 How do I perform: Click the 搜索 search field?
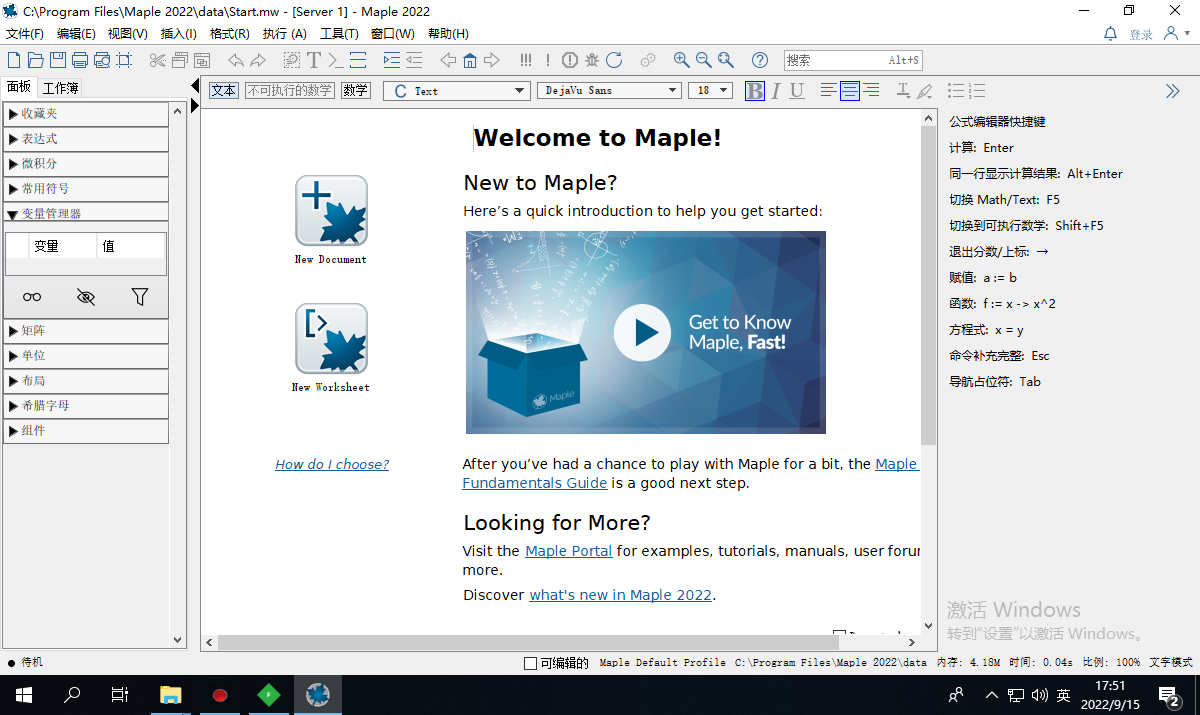point(853,60)
